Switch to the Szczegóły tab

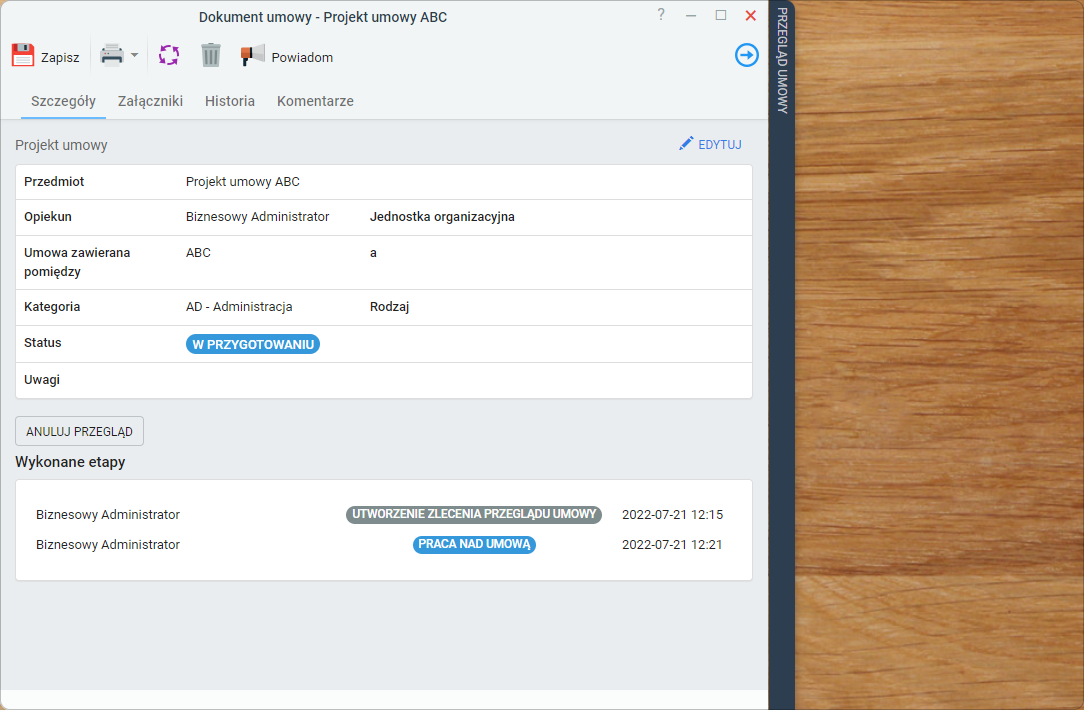(x=64, y=101)
